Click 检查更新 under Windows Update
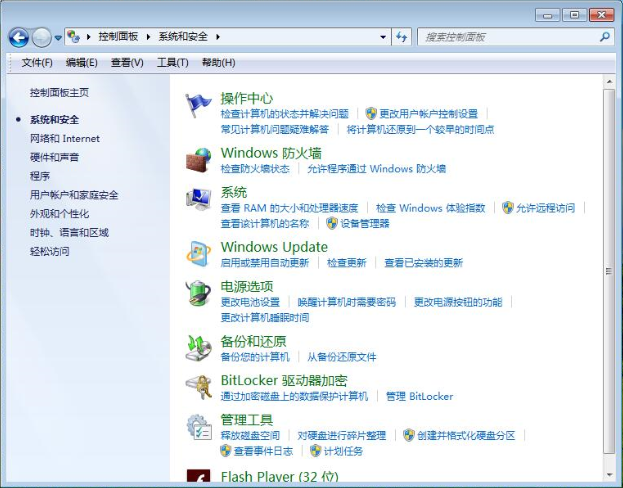This screenshot has height=488, width=623. [x=346, y=263]
